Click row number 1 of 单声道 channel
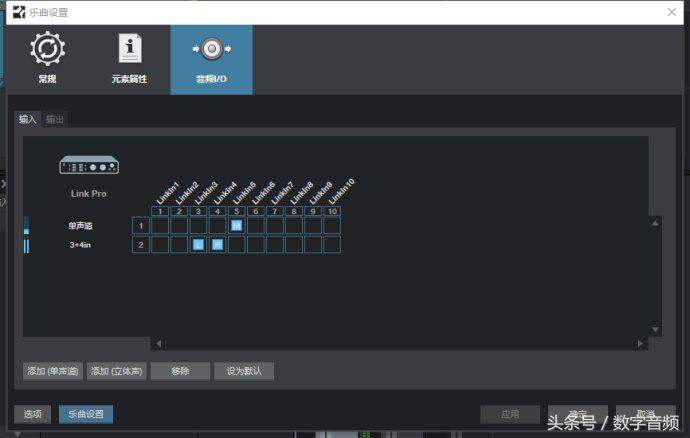The width and height of the screenshot is (690, 438). point(141,226)
